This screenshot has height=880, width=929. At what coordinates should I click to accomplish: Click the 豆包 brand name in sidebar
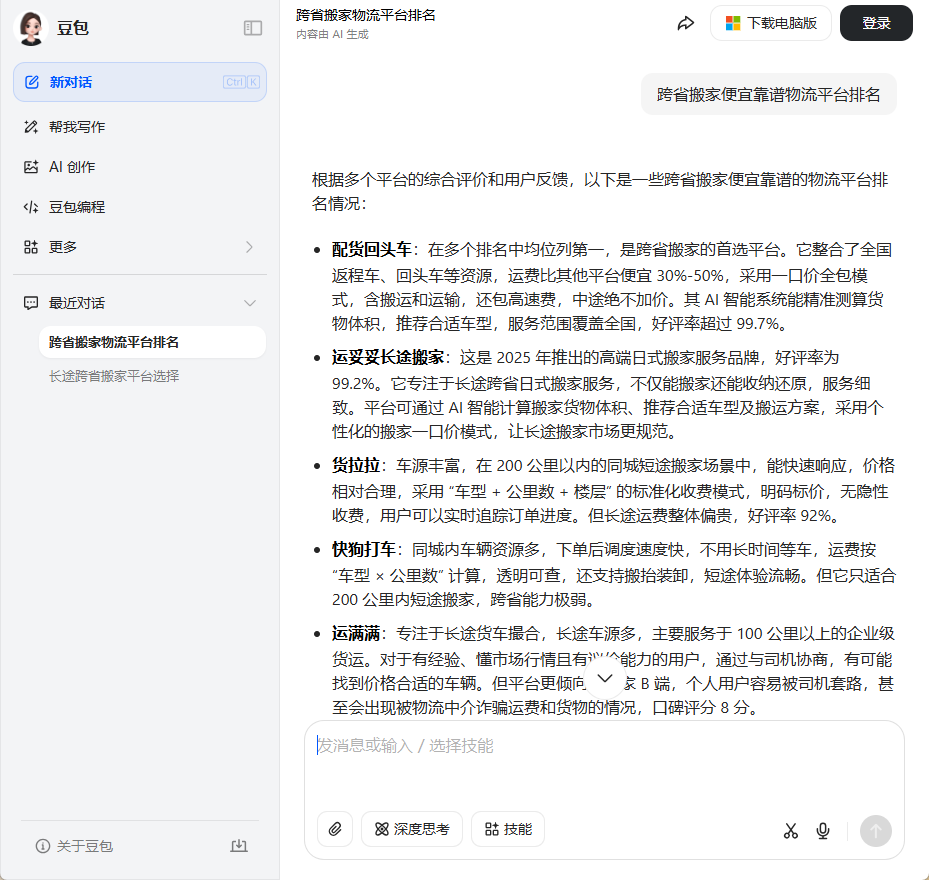click(x=72, y=28)
